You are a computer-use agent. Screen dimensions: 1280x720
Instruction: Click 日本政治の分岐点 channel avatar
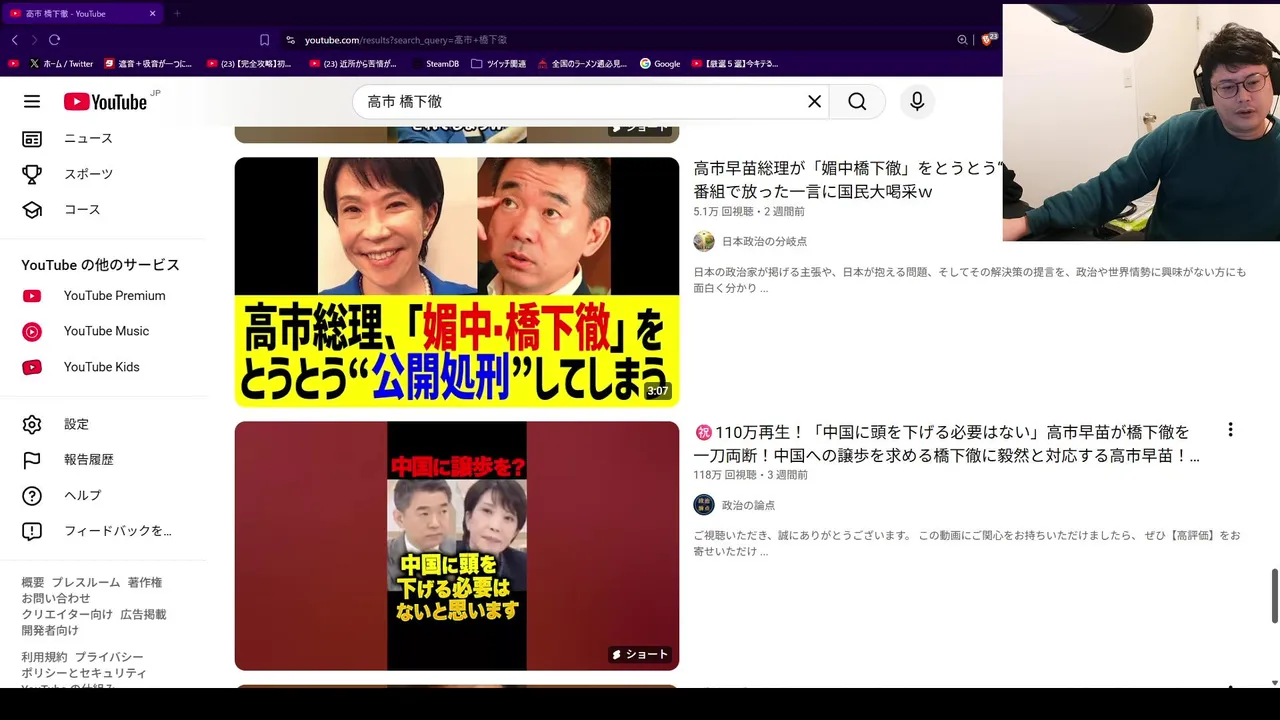tap(704, 241)
